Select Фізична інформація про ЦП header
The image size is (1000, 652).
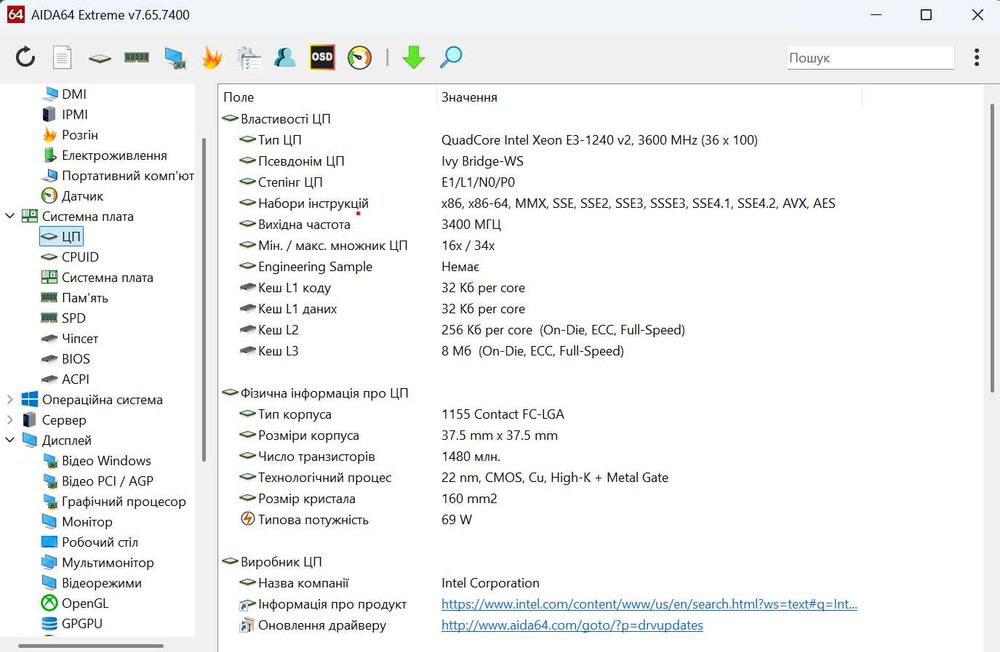315,394
